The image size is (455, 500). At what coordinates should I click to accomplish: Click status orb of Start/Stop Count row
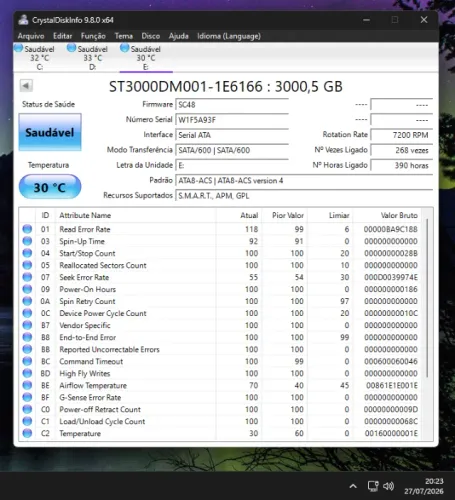click(x=27, y=253)
